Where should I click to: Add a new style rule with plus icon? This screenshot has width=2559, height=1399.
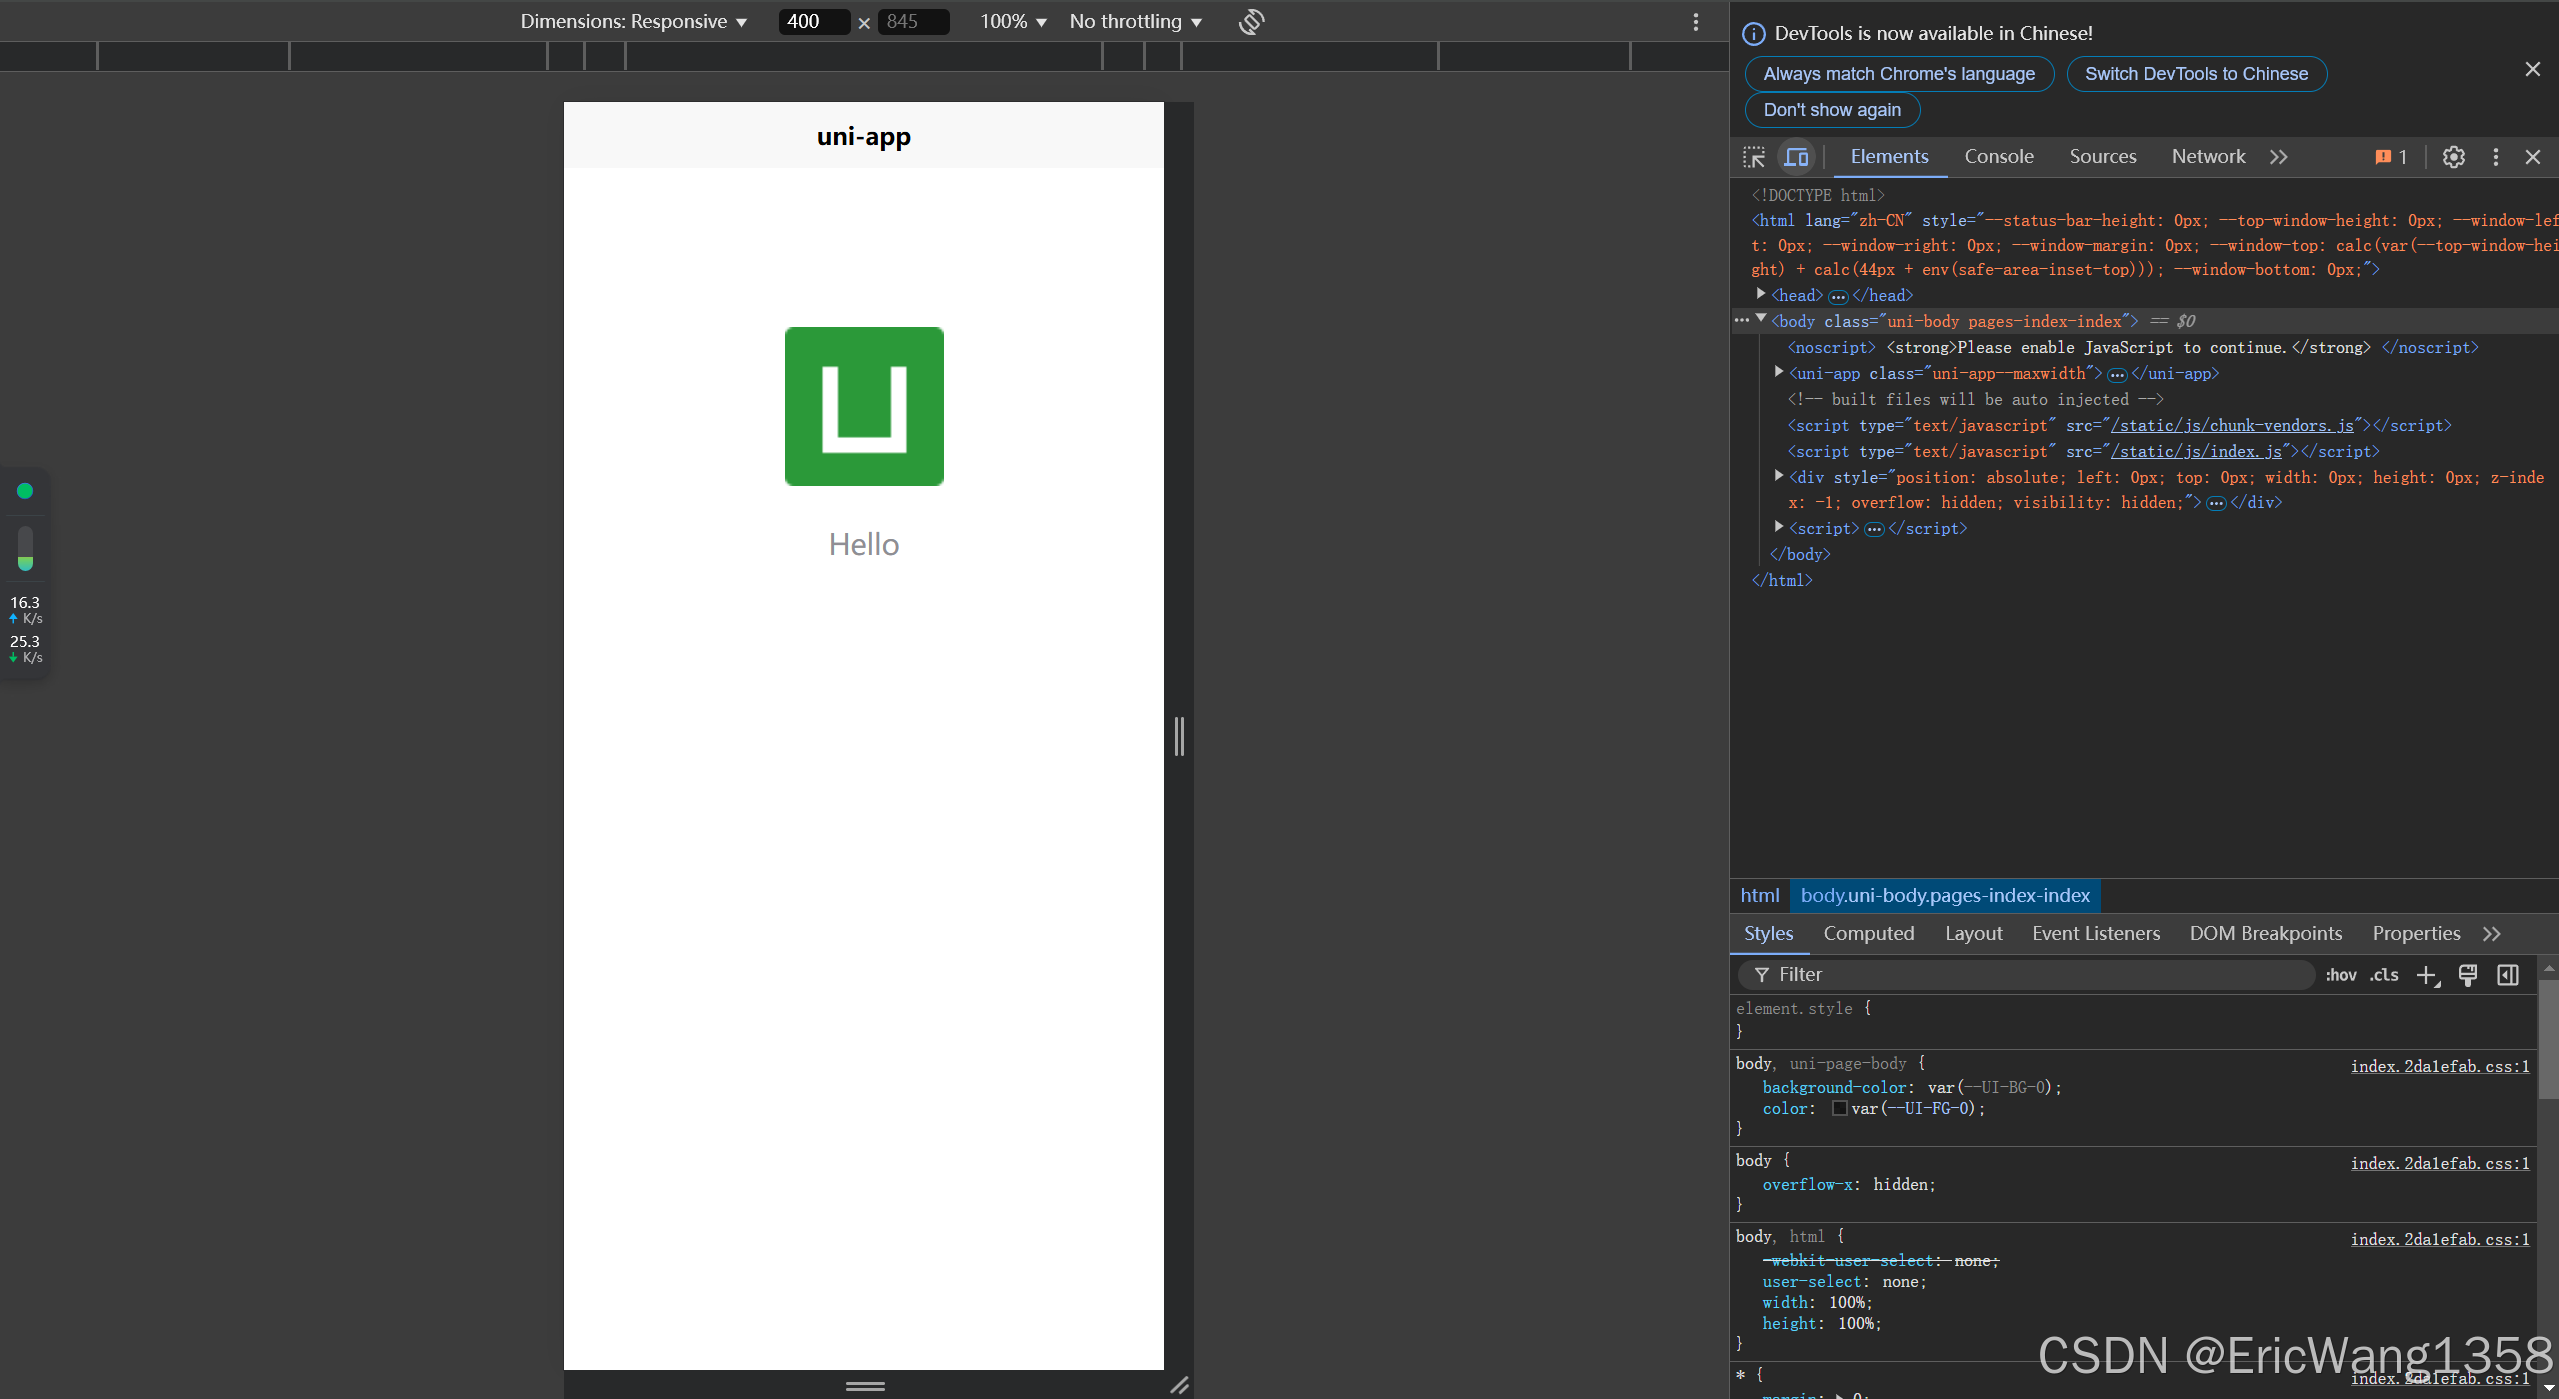pos(2426,975)
